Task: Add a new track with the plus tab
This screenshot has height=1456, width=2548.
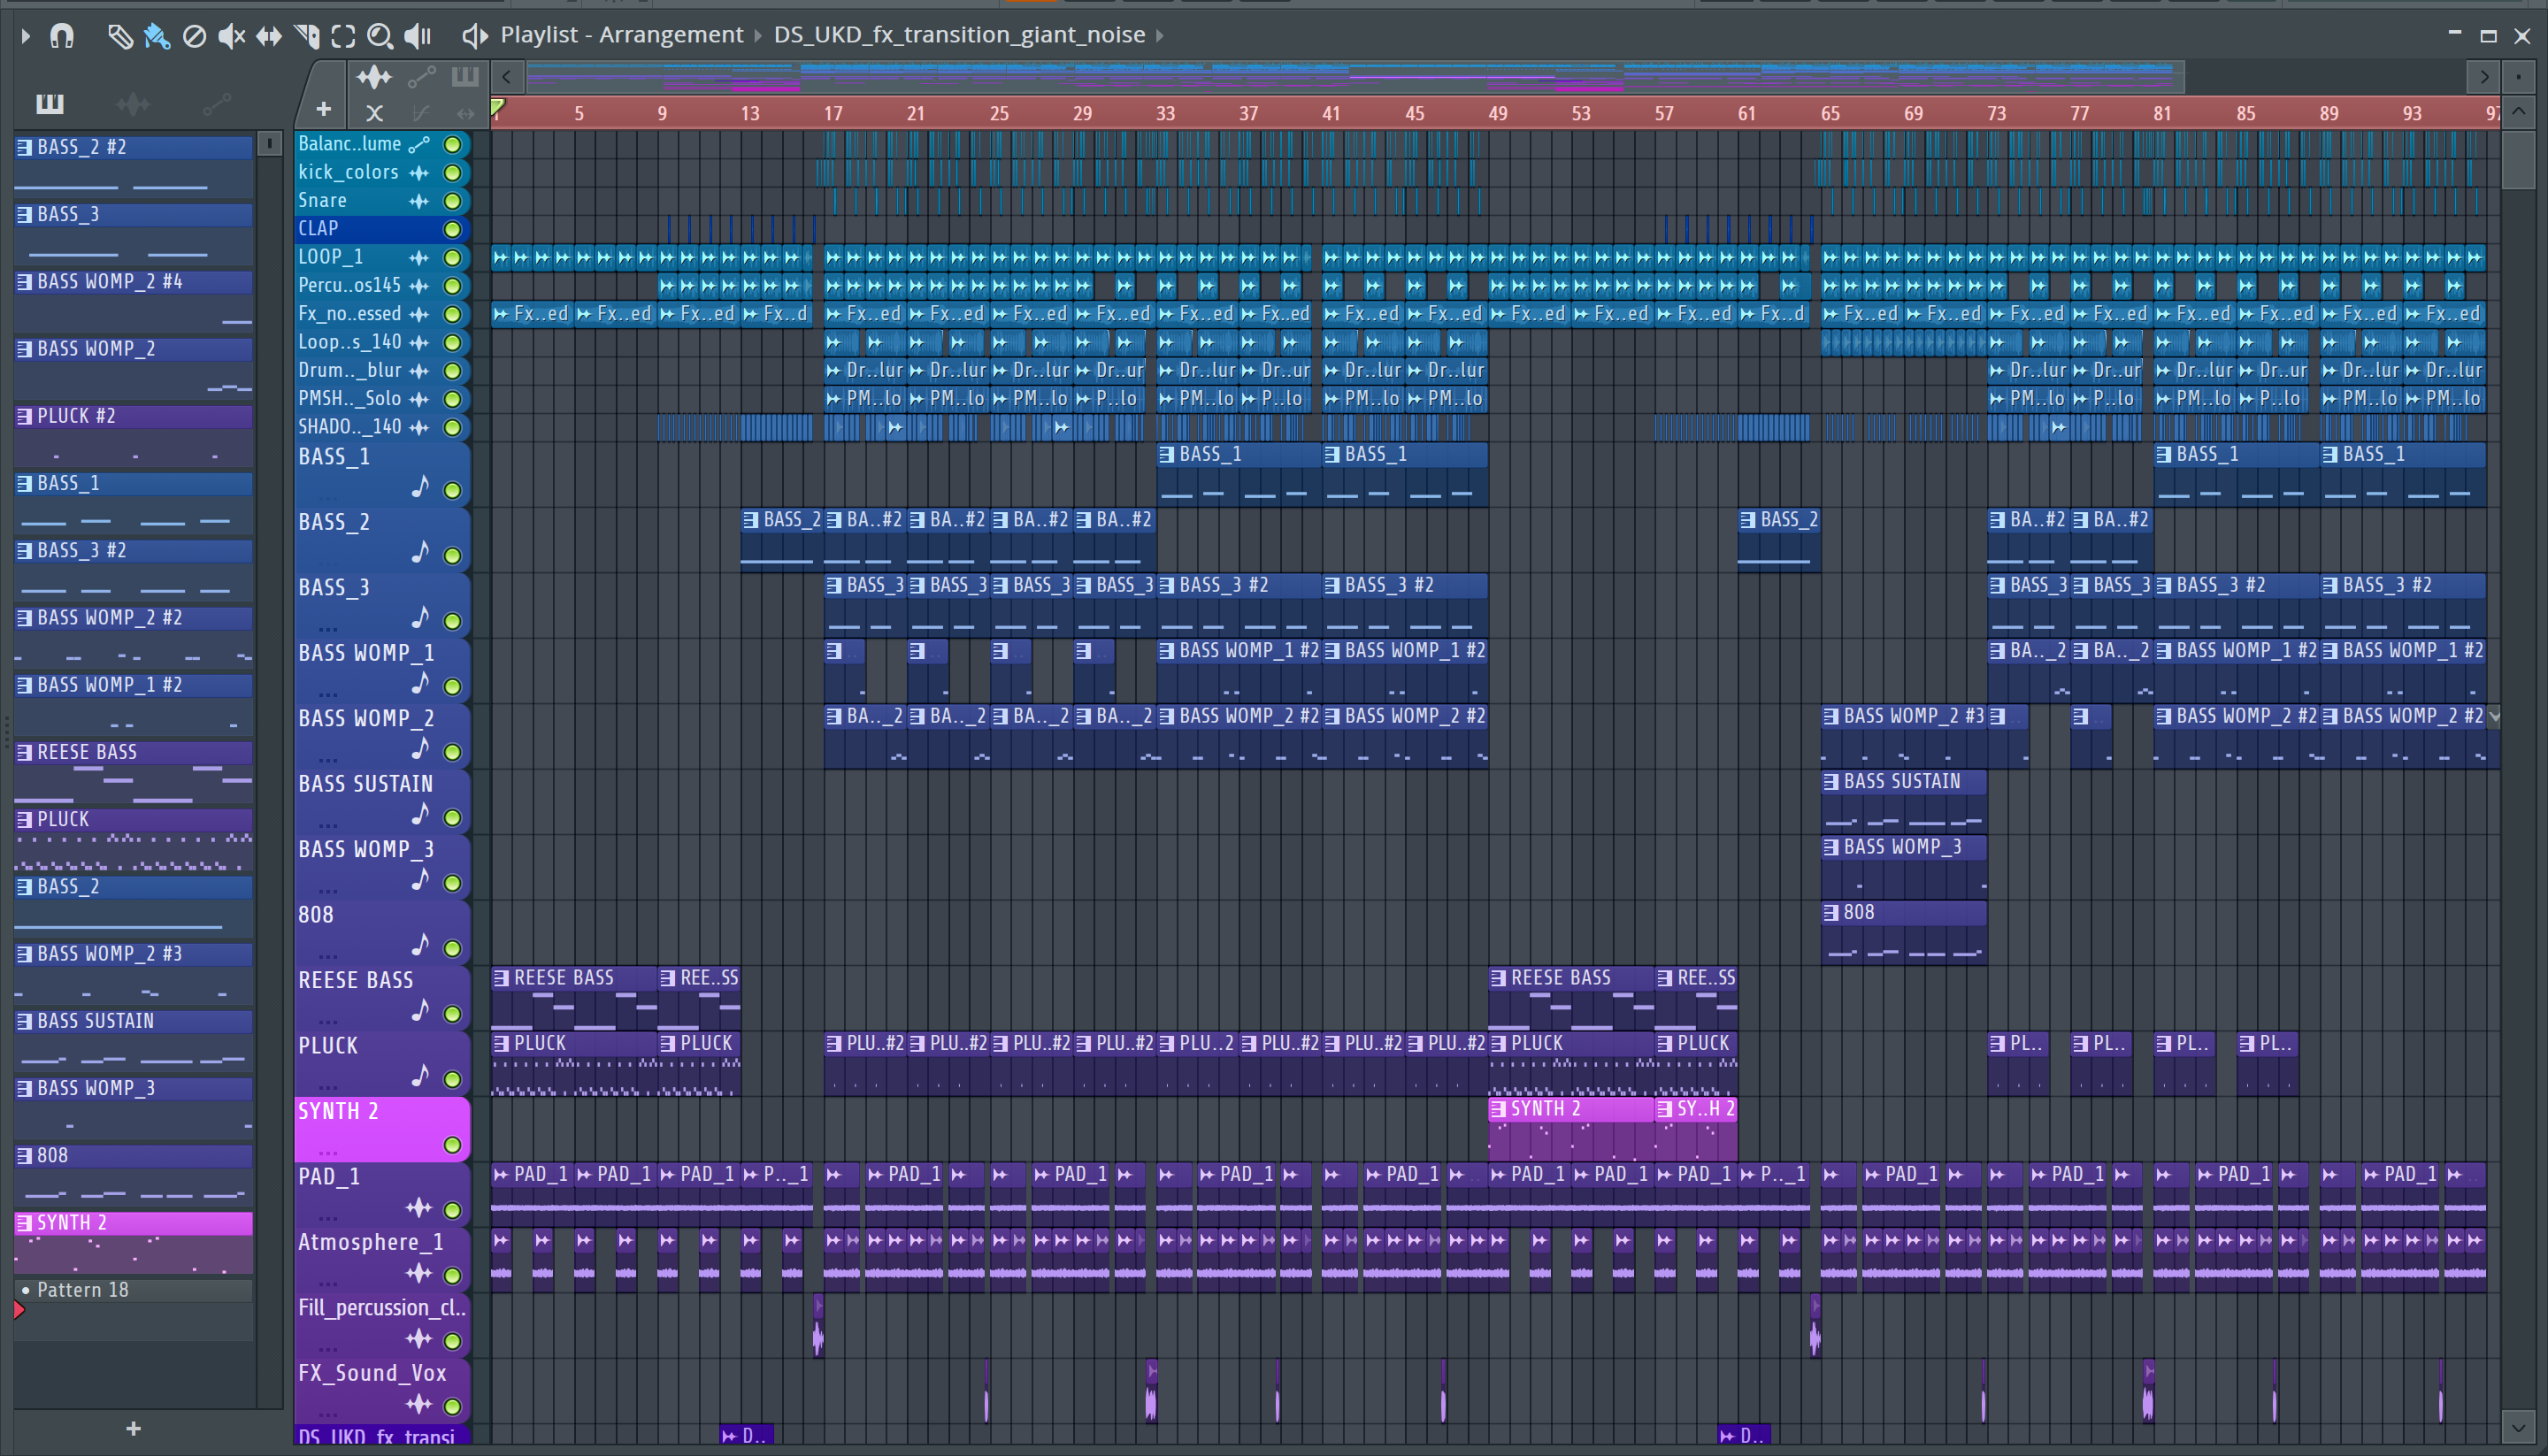Action: click(x=323, y=109)
